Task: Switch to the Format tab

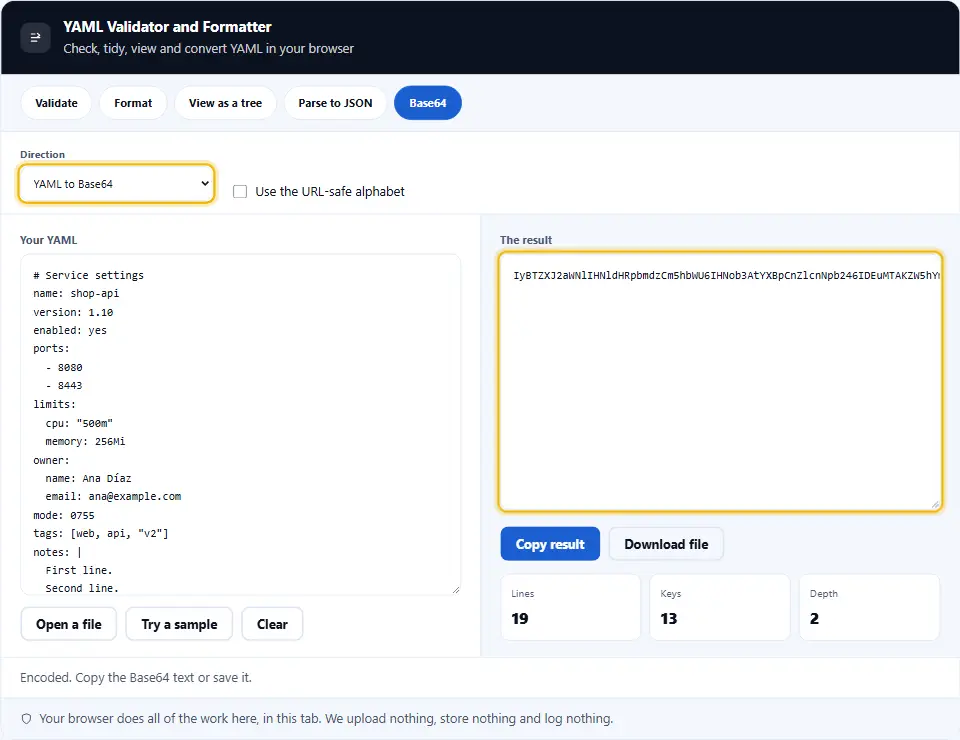Action: (x=133, y=103)
